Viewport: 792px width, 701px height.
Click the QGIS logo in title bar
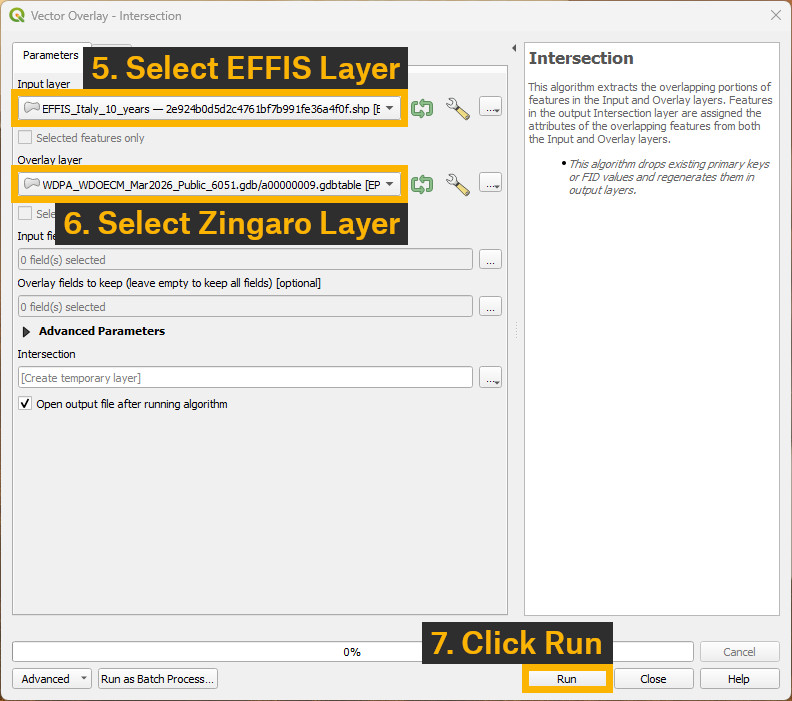click(17, 15)
